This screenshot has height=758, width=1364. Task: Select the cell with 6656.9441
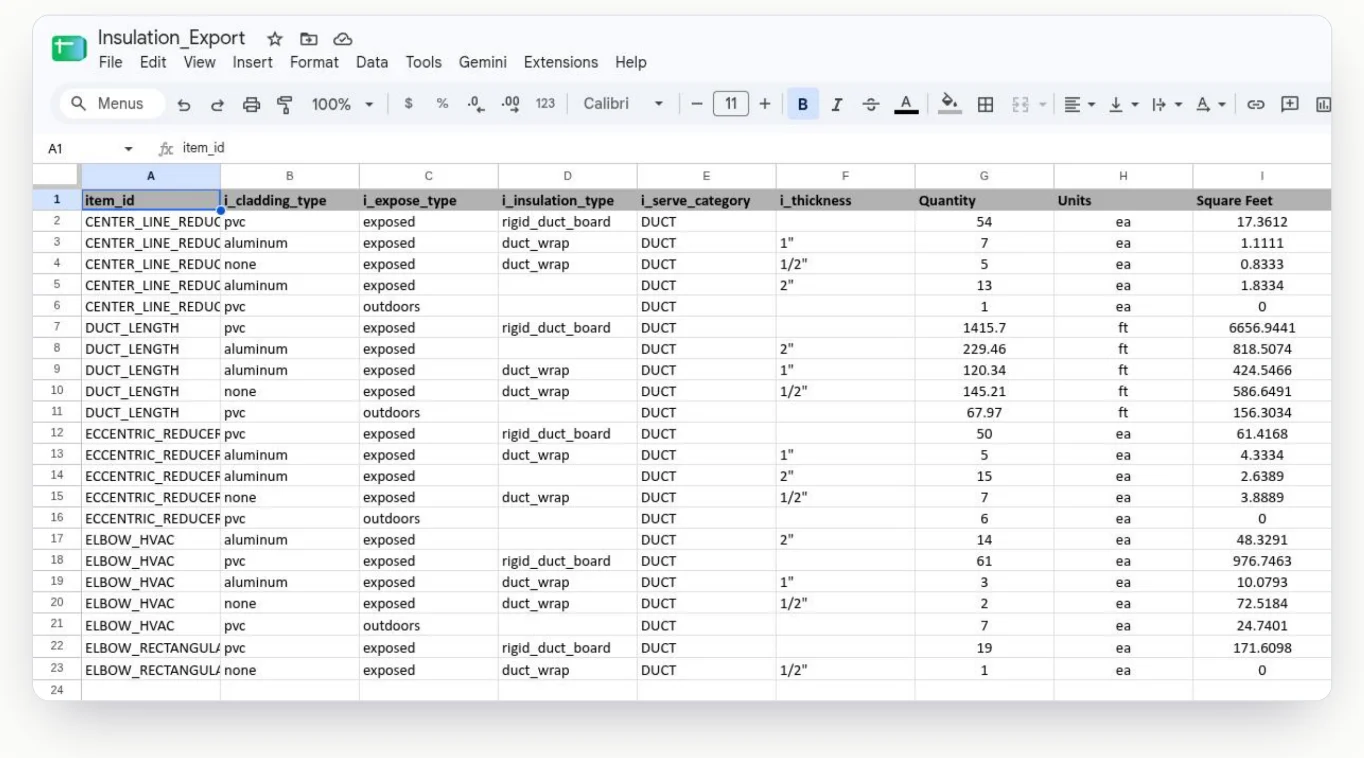(x=1262, y=328)
